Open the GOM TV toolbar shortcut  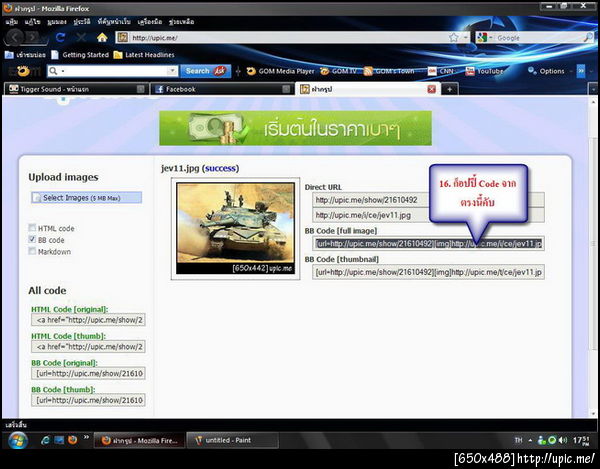tap(338, 71)
